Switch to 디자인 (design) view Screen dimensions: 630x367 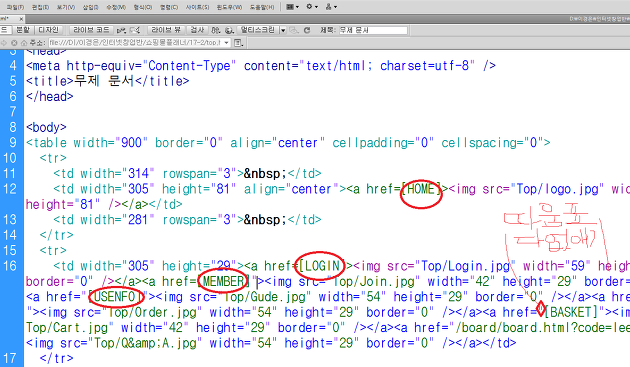click(49, 30)
